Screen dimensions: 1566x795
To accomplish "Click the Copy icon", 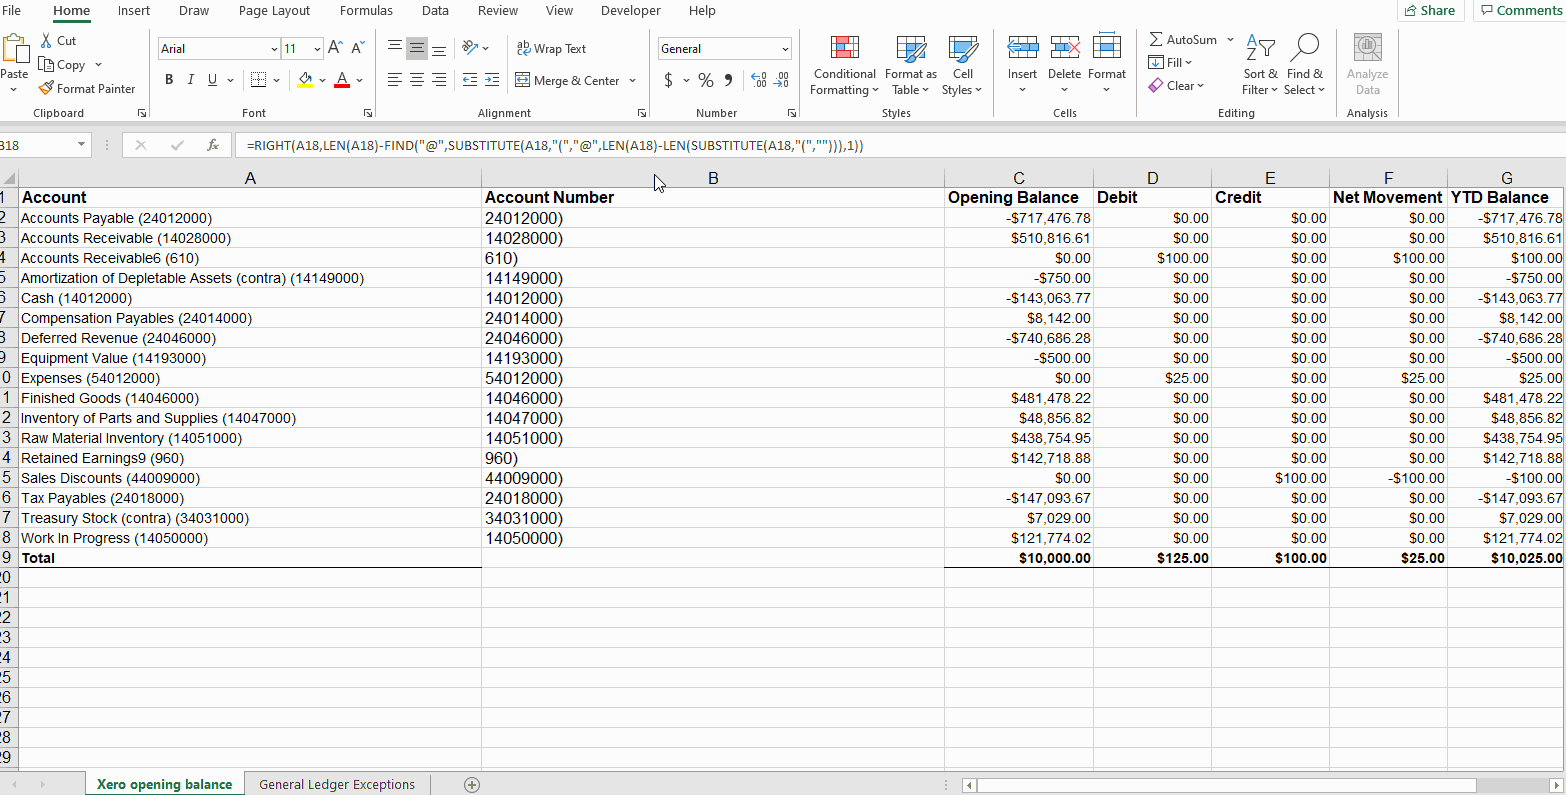I will click(x=46, y=64).
